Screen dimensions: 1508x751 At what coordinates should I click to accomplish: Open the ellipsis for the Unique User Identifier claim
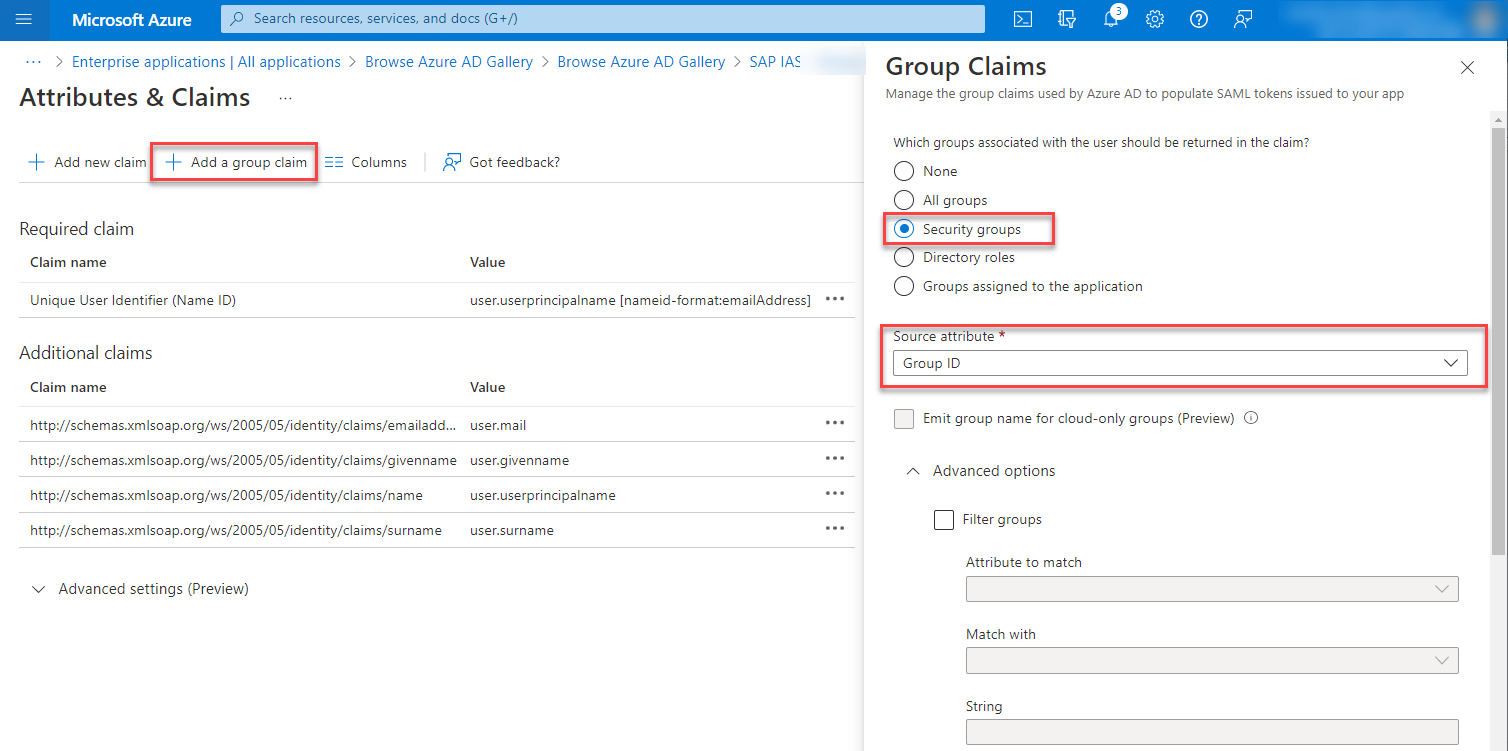pos(835,299)
